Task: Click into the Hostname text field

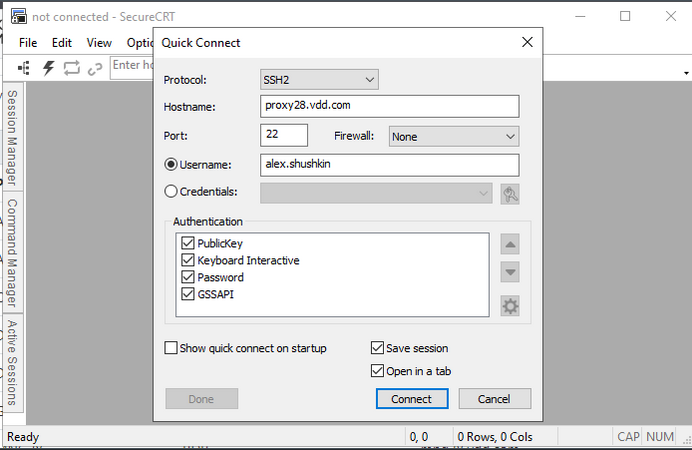Action: point(390,107)
